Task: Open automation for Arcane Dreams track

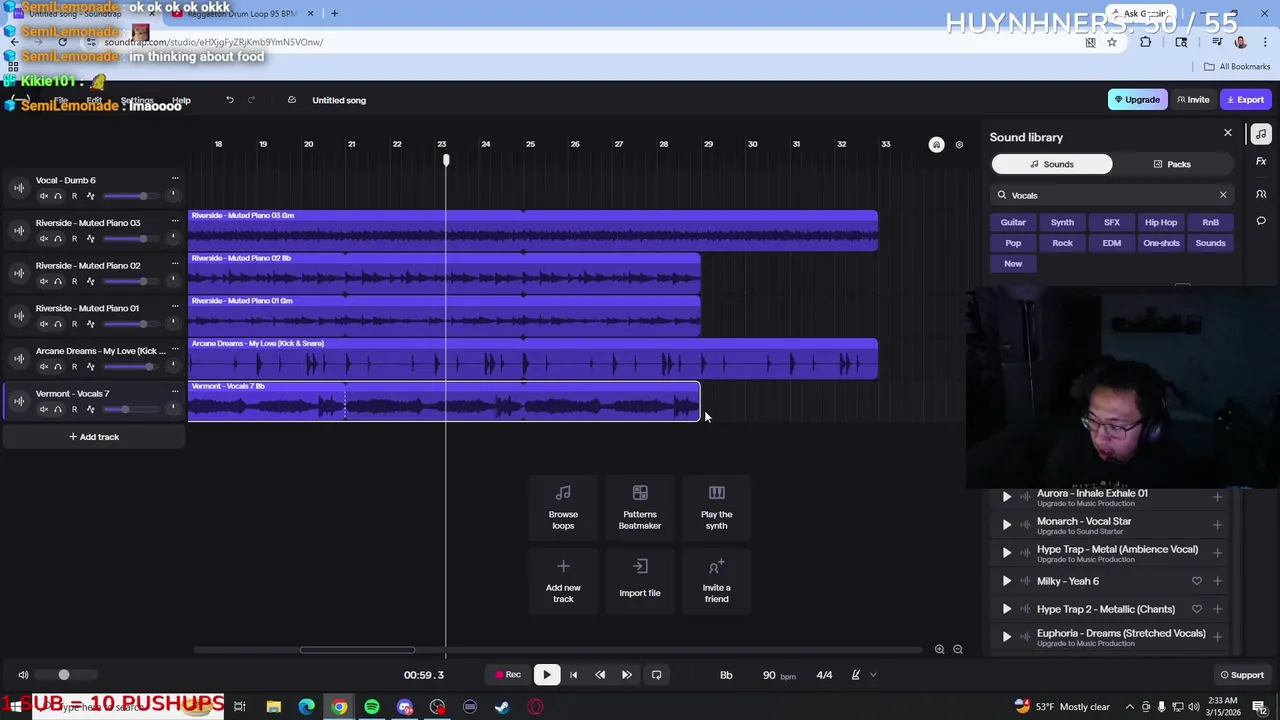Action: point(90,367)
